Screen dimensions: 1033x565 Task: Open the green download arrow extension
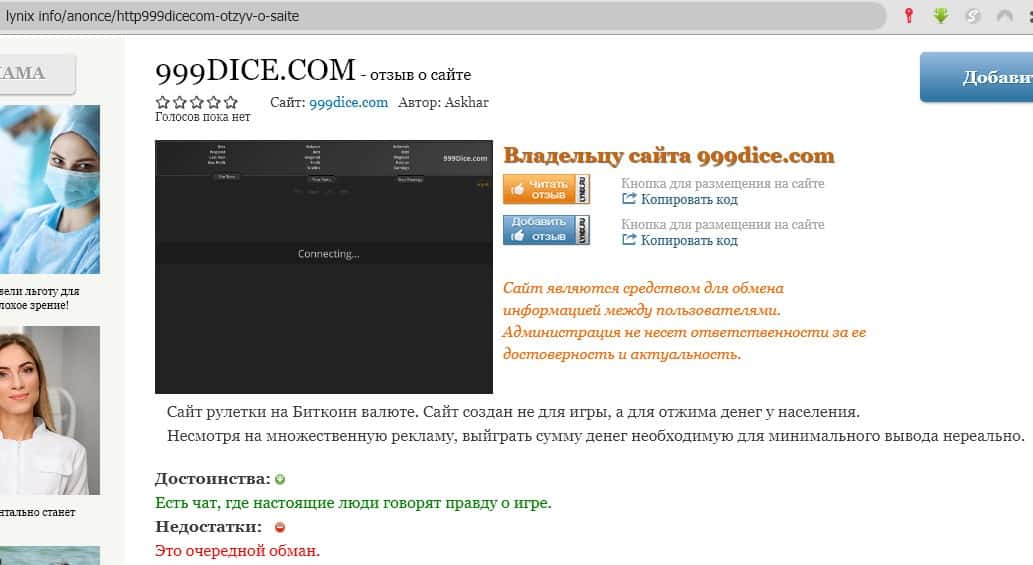pos(941,16)
